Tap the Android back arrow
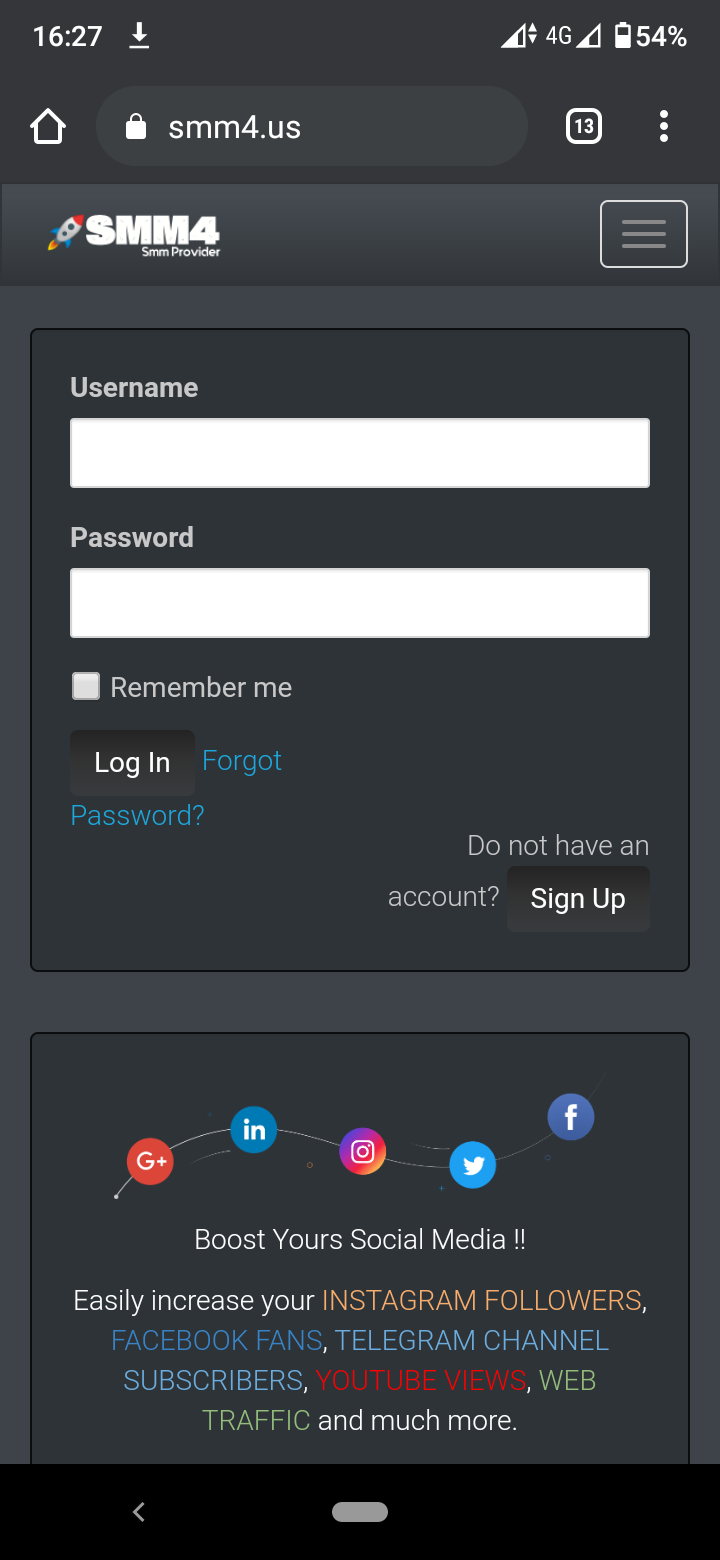 pyautogui.click(x=139, y=1512)
